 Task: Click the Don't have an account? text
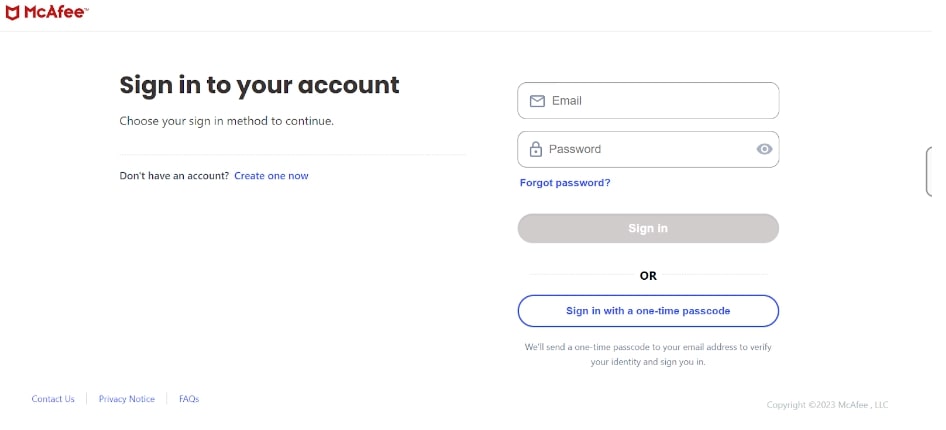pos(174,176)
